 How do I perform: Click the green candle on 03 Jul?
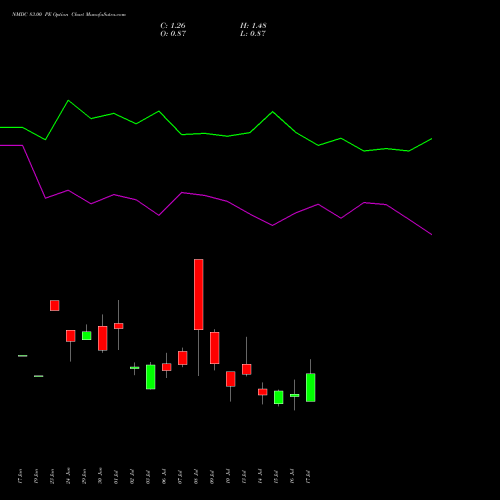(x=151, y=377)
